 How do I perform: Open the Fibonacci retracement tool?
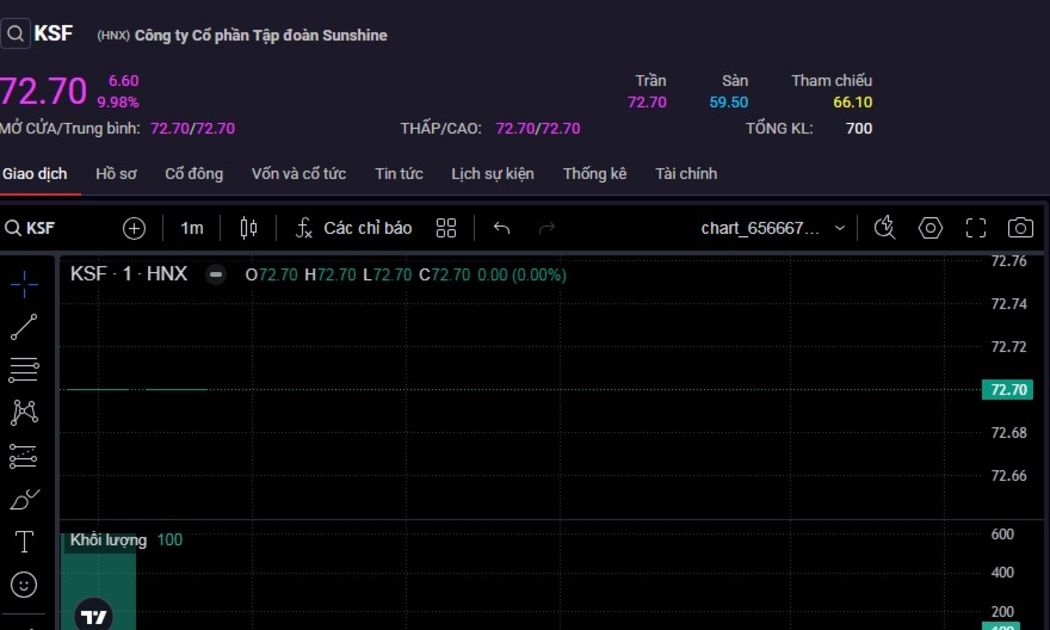click(x=24, y=370)
